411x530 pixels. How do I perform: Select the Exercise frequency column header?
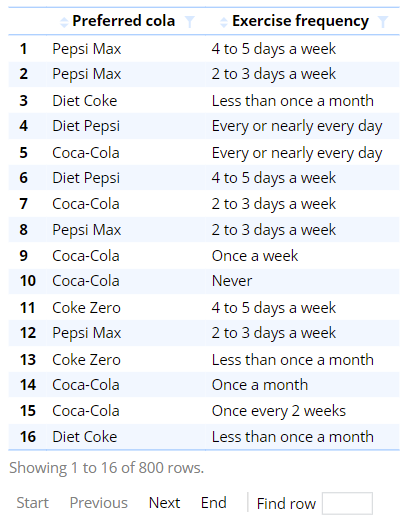pos(300,21)
